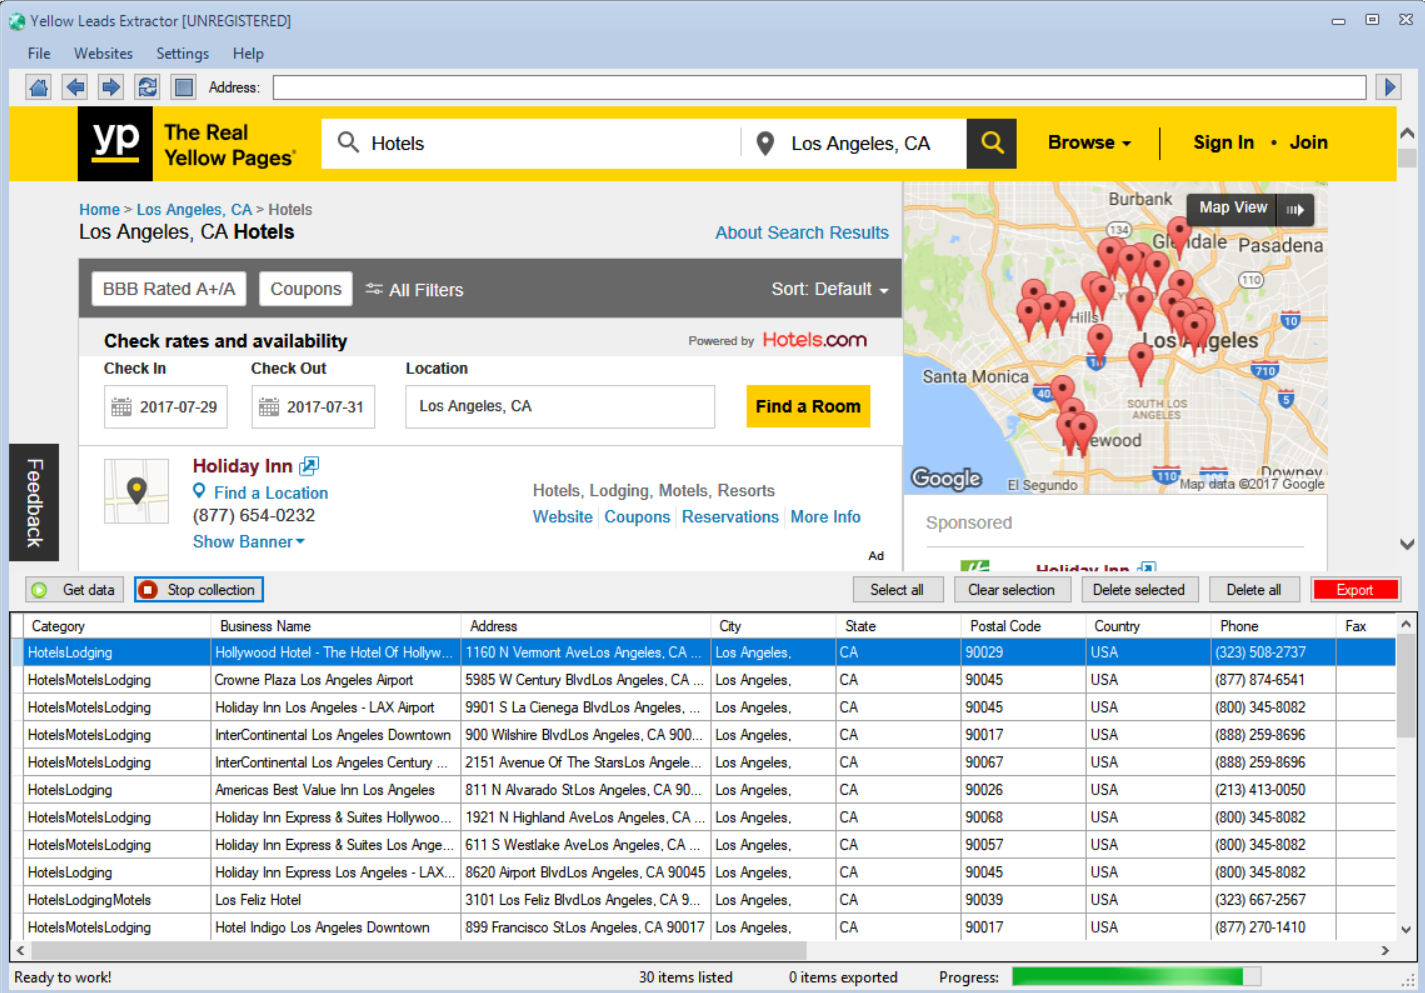The height and width of the screenshot is (993, 1425).
Task: Click the stop loading square icon
Action: pos(183,87)
